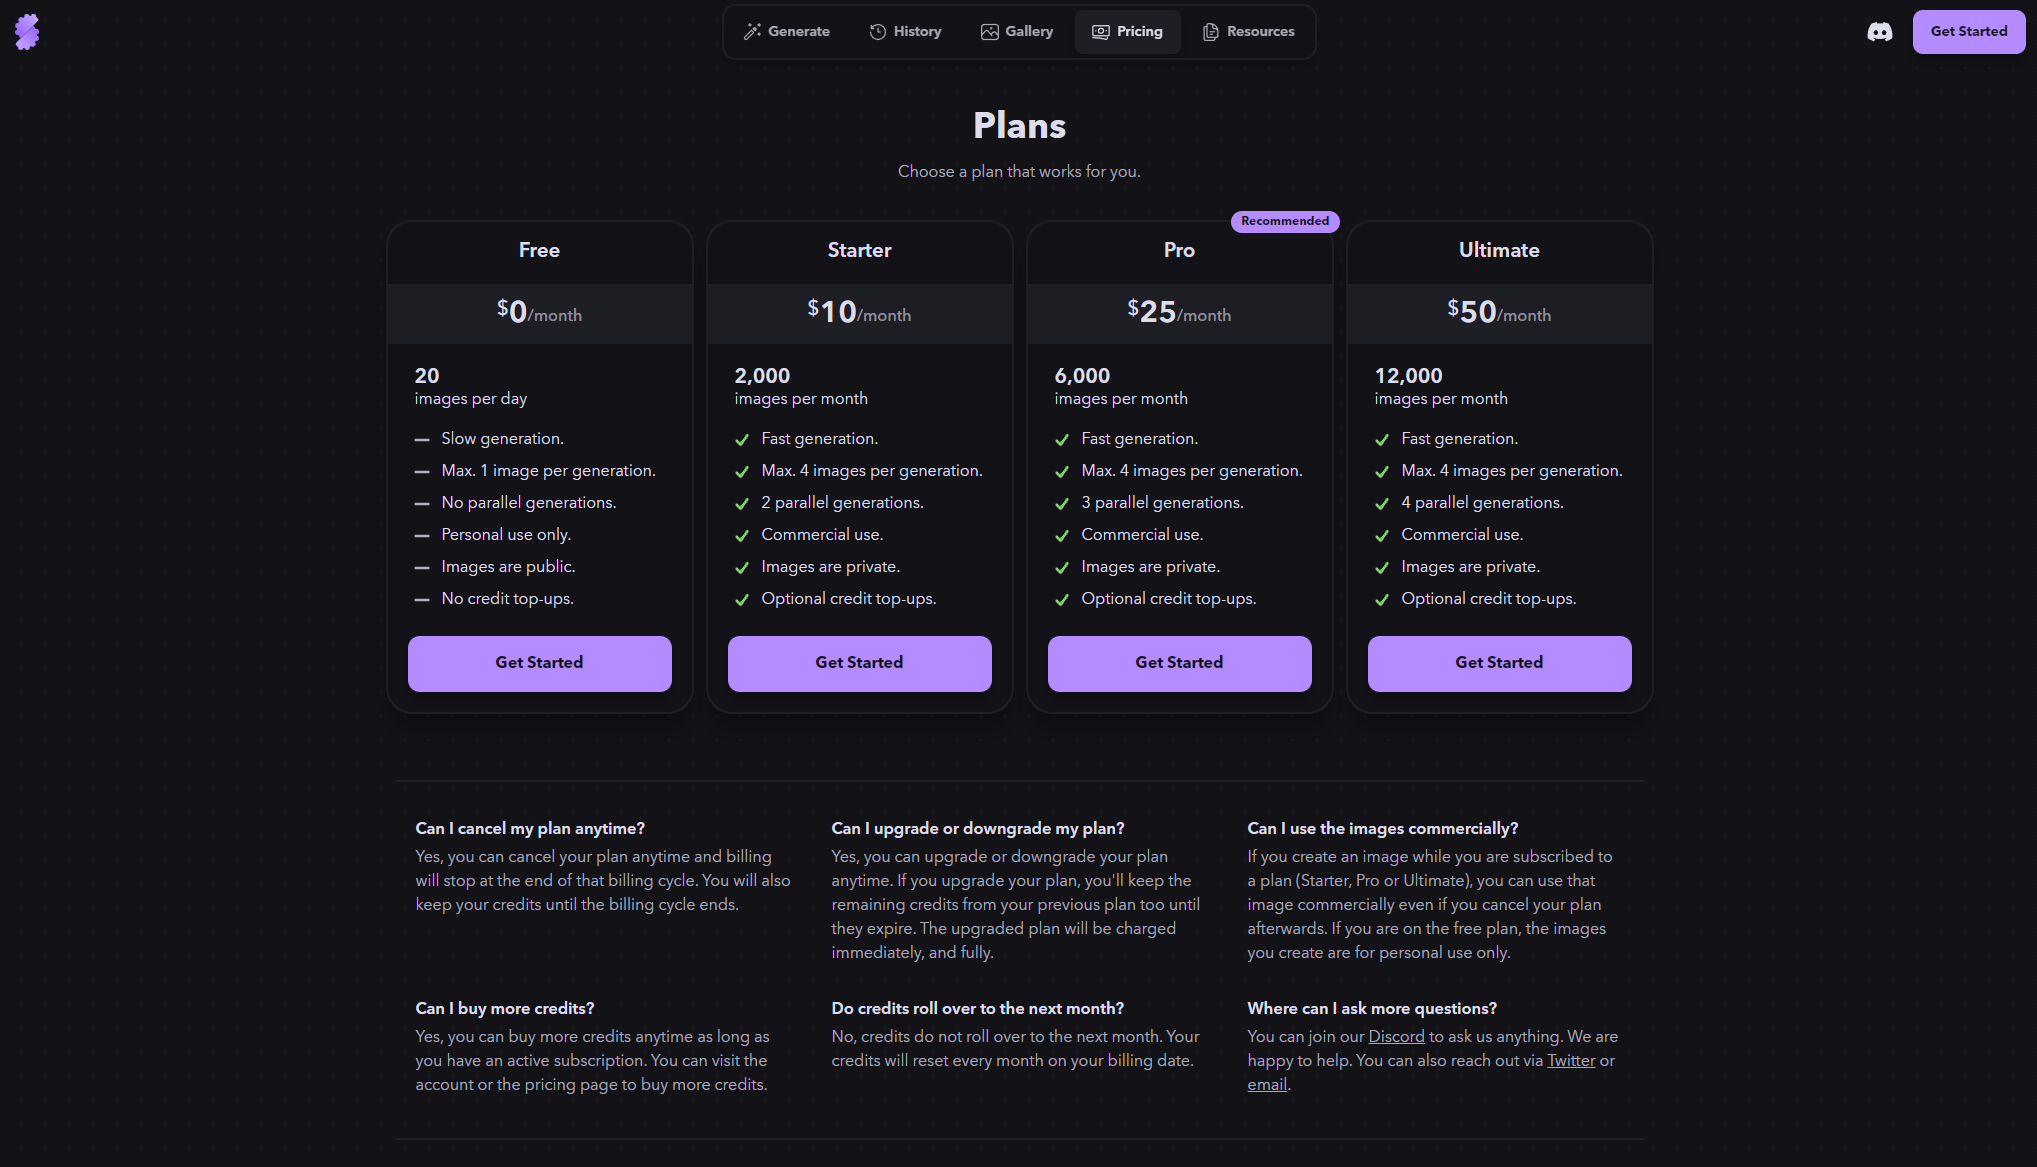
Task: Click the email link in FAQ
Action: click(x=1266, y=1085)
